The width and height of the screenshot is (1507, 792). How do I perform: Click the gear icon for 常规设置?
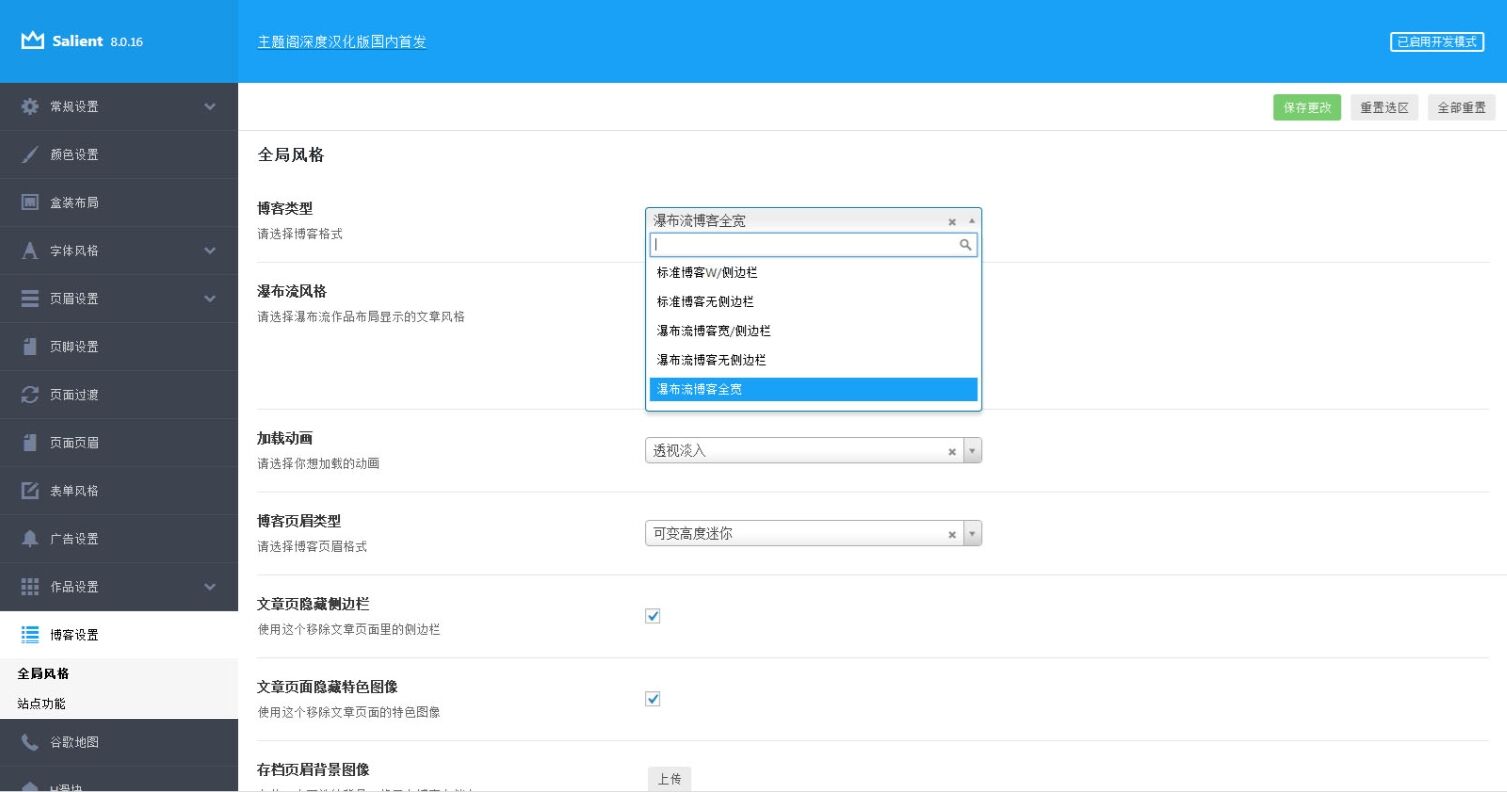click(30, 106)
